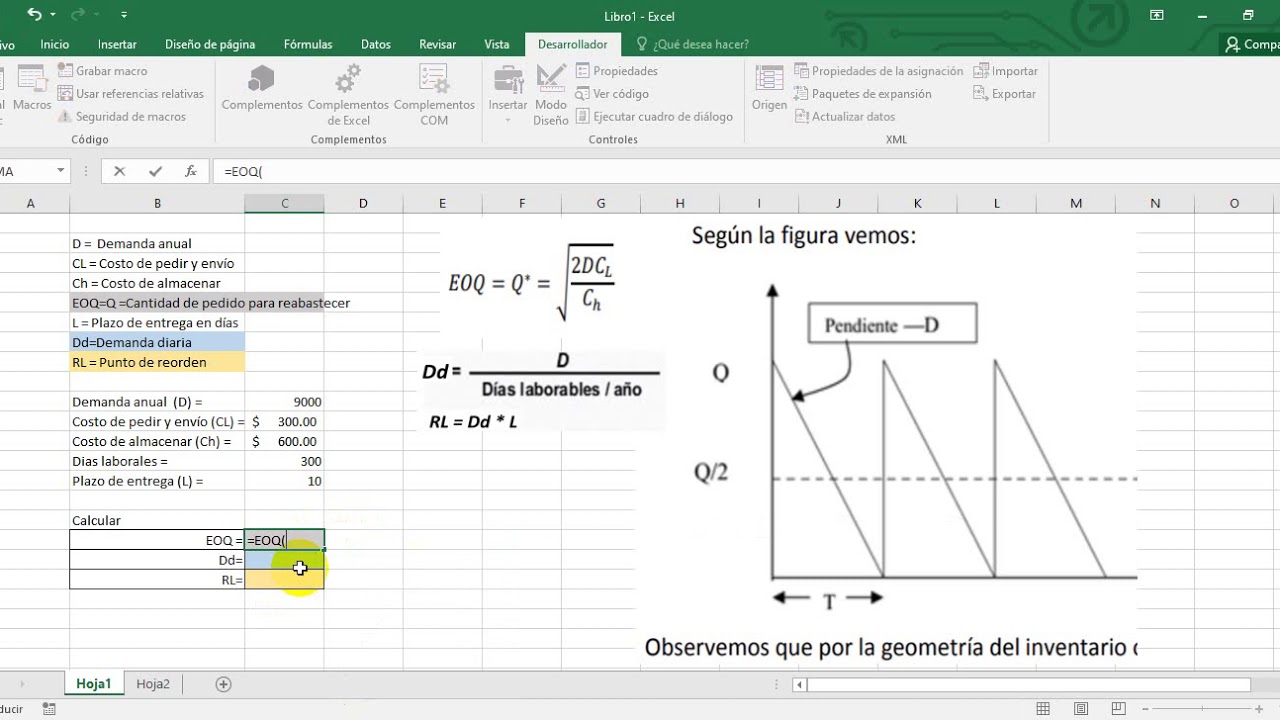Open the Vista tab
Screen dimensions: 1280x720
497,44
